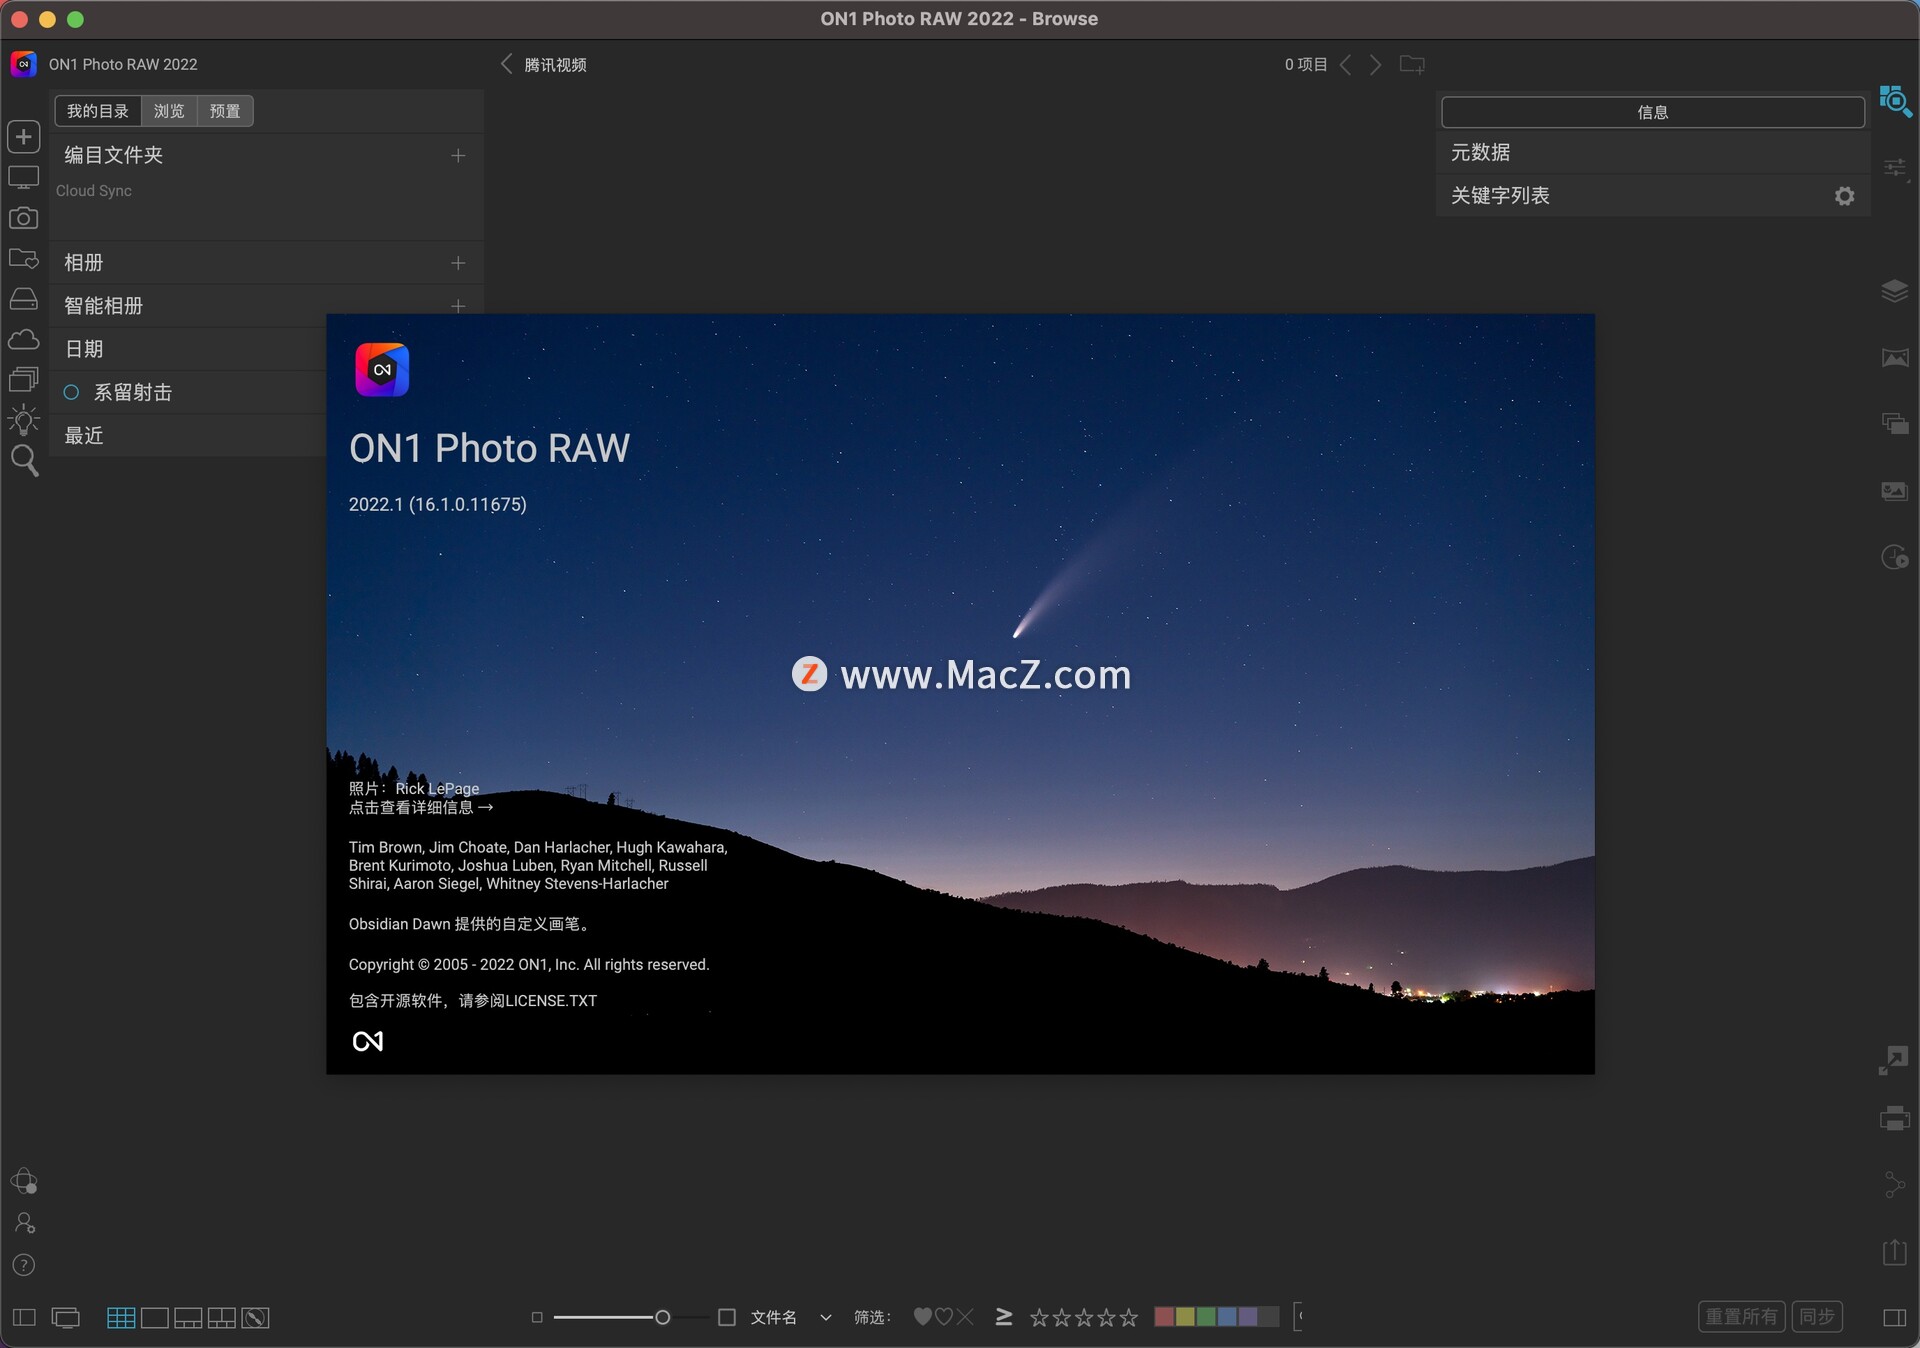This screenshot has width=1920, height=1348.
Task: Click the red color label filter swatch
Action: click(1164, 1317)
